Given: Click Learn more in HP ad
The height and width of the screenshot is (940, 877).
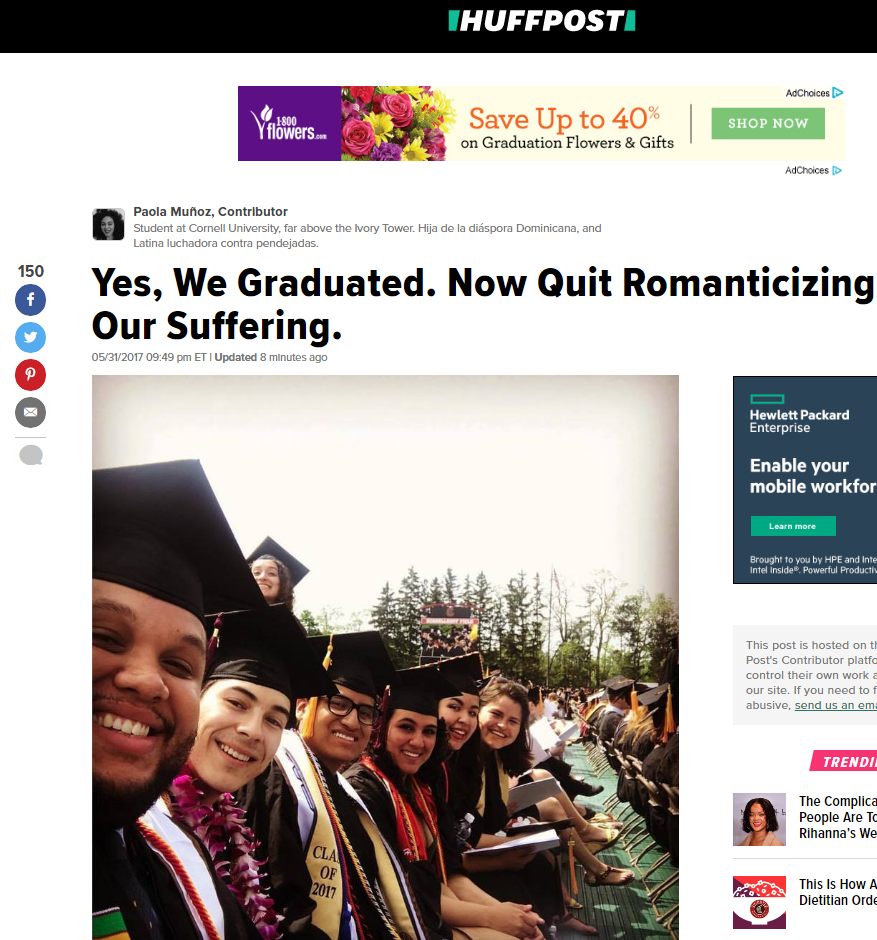Looking at the screenshot, I should [792, 526].
